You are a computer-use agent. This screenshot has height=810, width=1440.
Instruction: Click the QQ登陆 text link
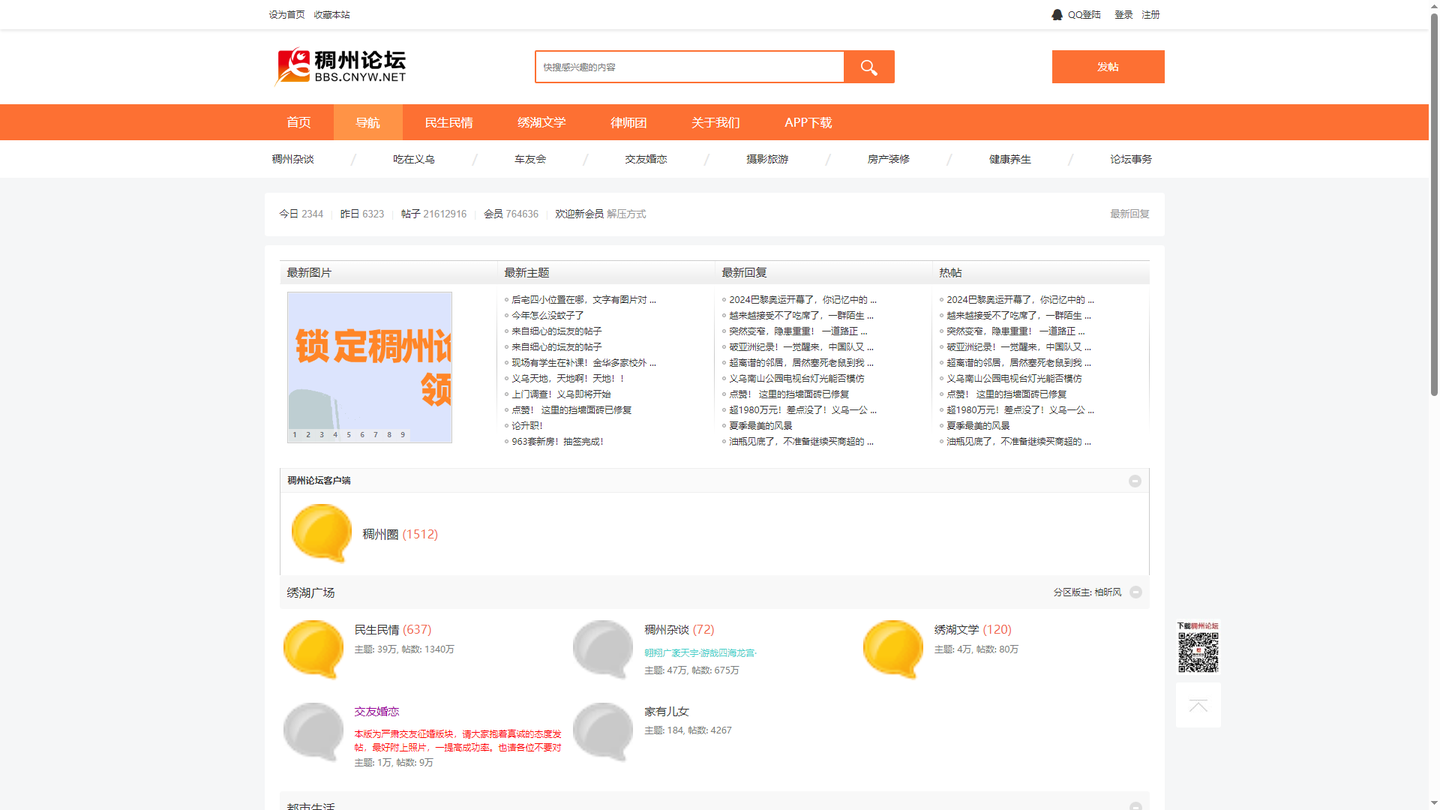click(1084, 15)
